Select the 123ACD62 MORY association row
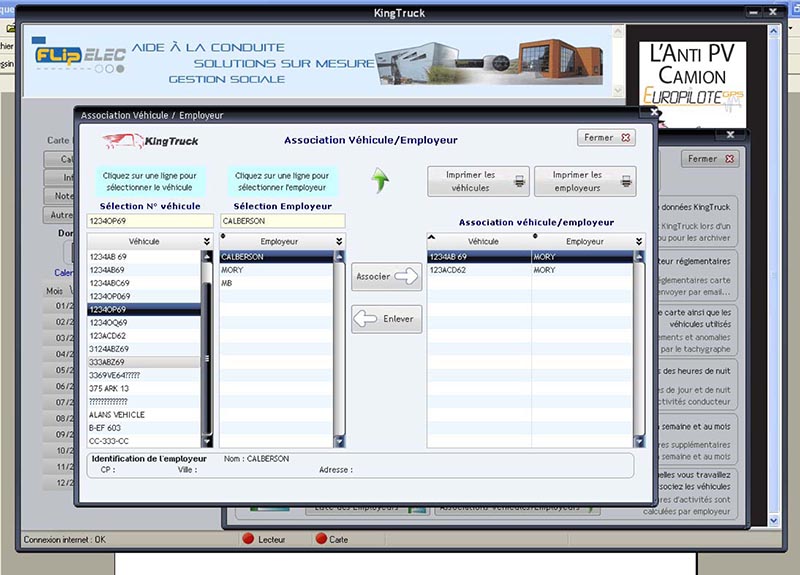 pos(530,270)
